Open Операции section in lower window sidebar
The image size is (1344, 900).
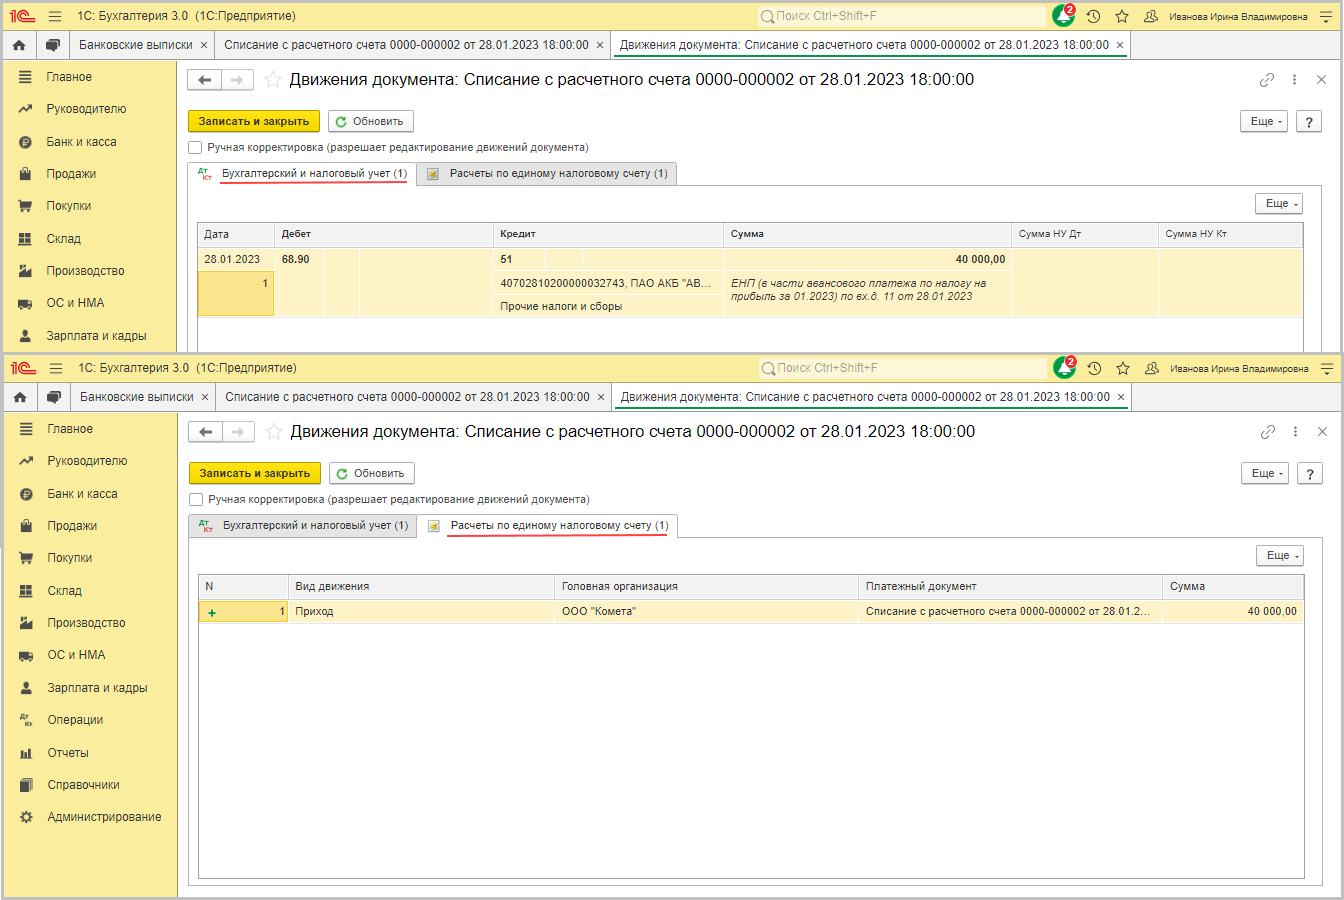coord(75,720)
